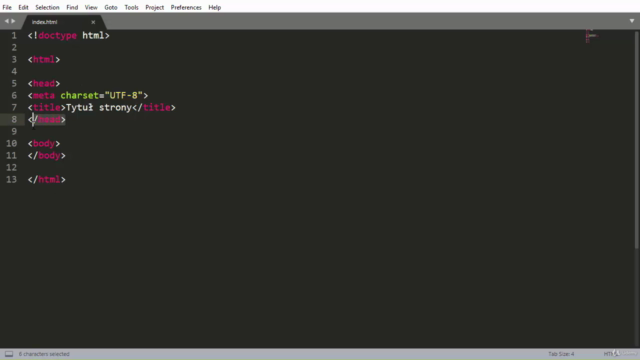Open the Goto menu
This screenshot has width=640, height=360.
(111, 7)
